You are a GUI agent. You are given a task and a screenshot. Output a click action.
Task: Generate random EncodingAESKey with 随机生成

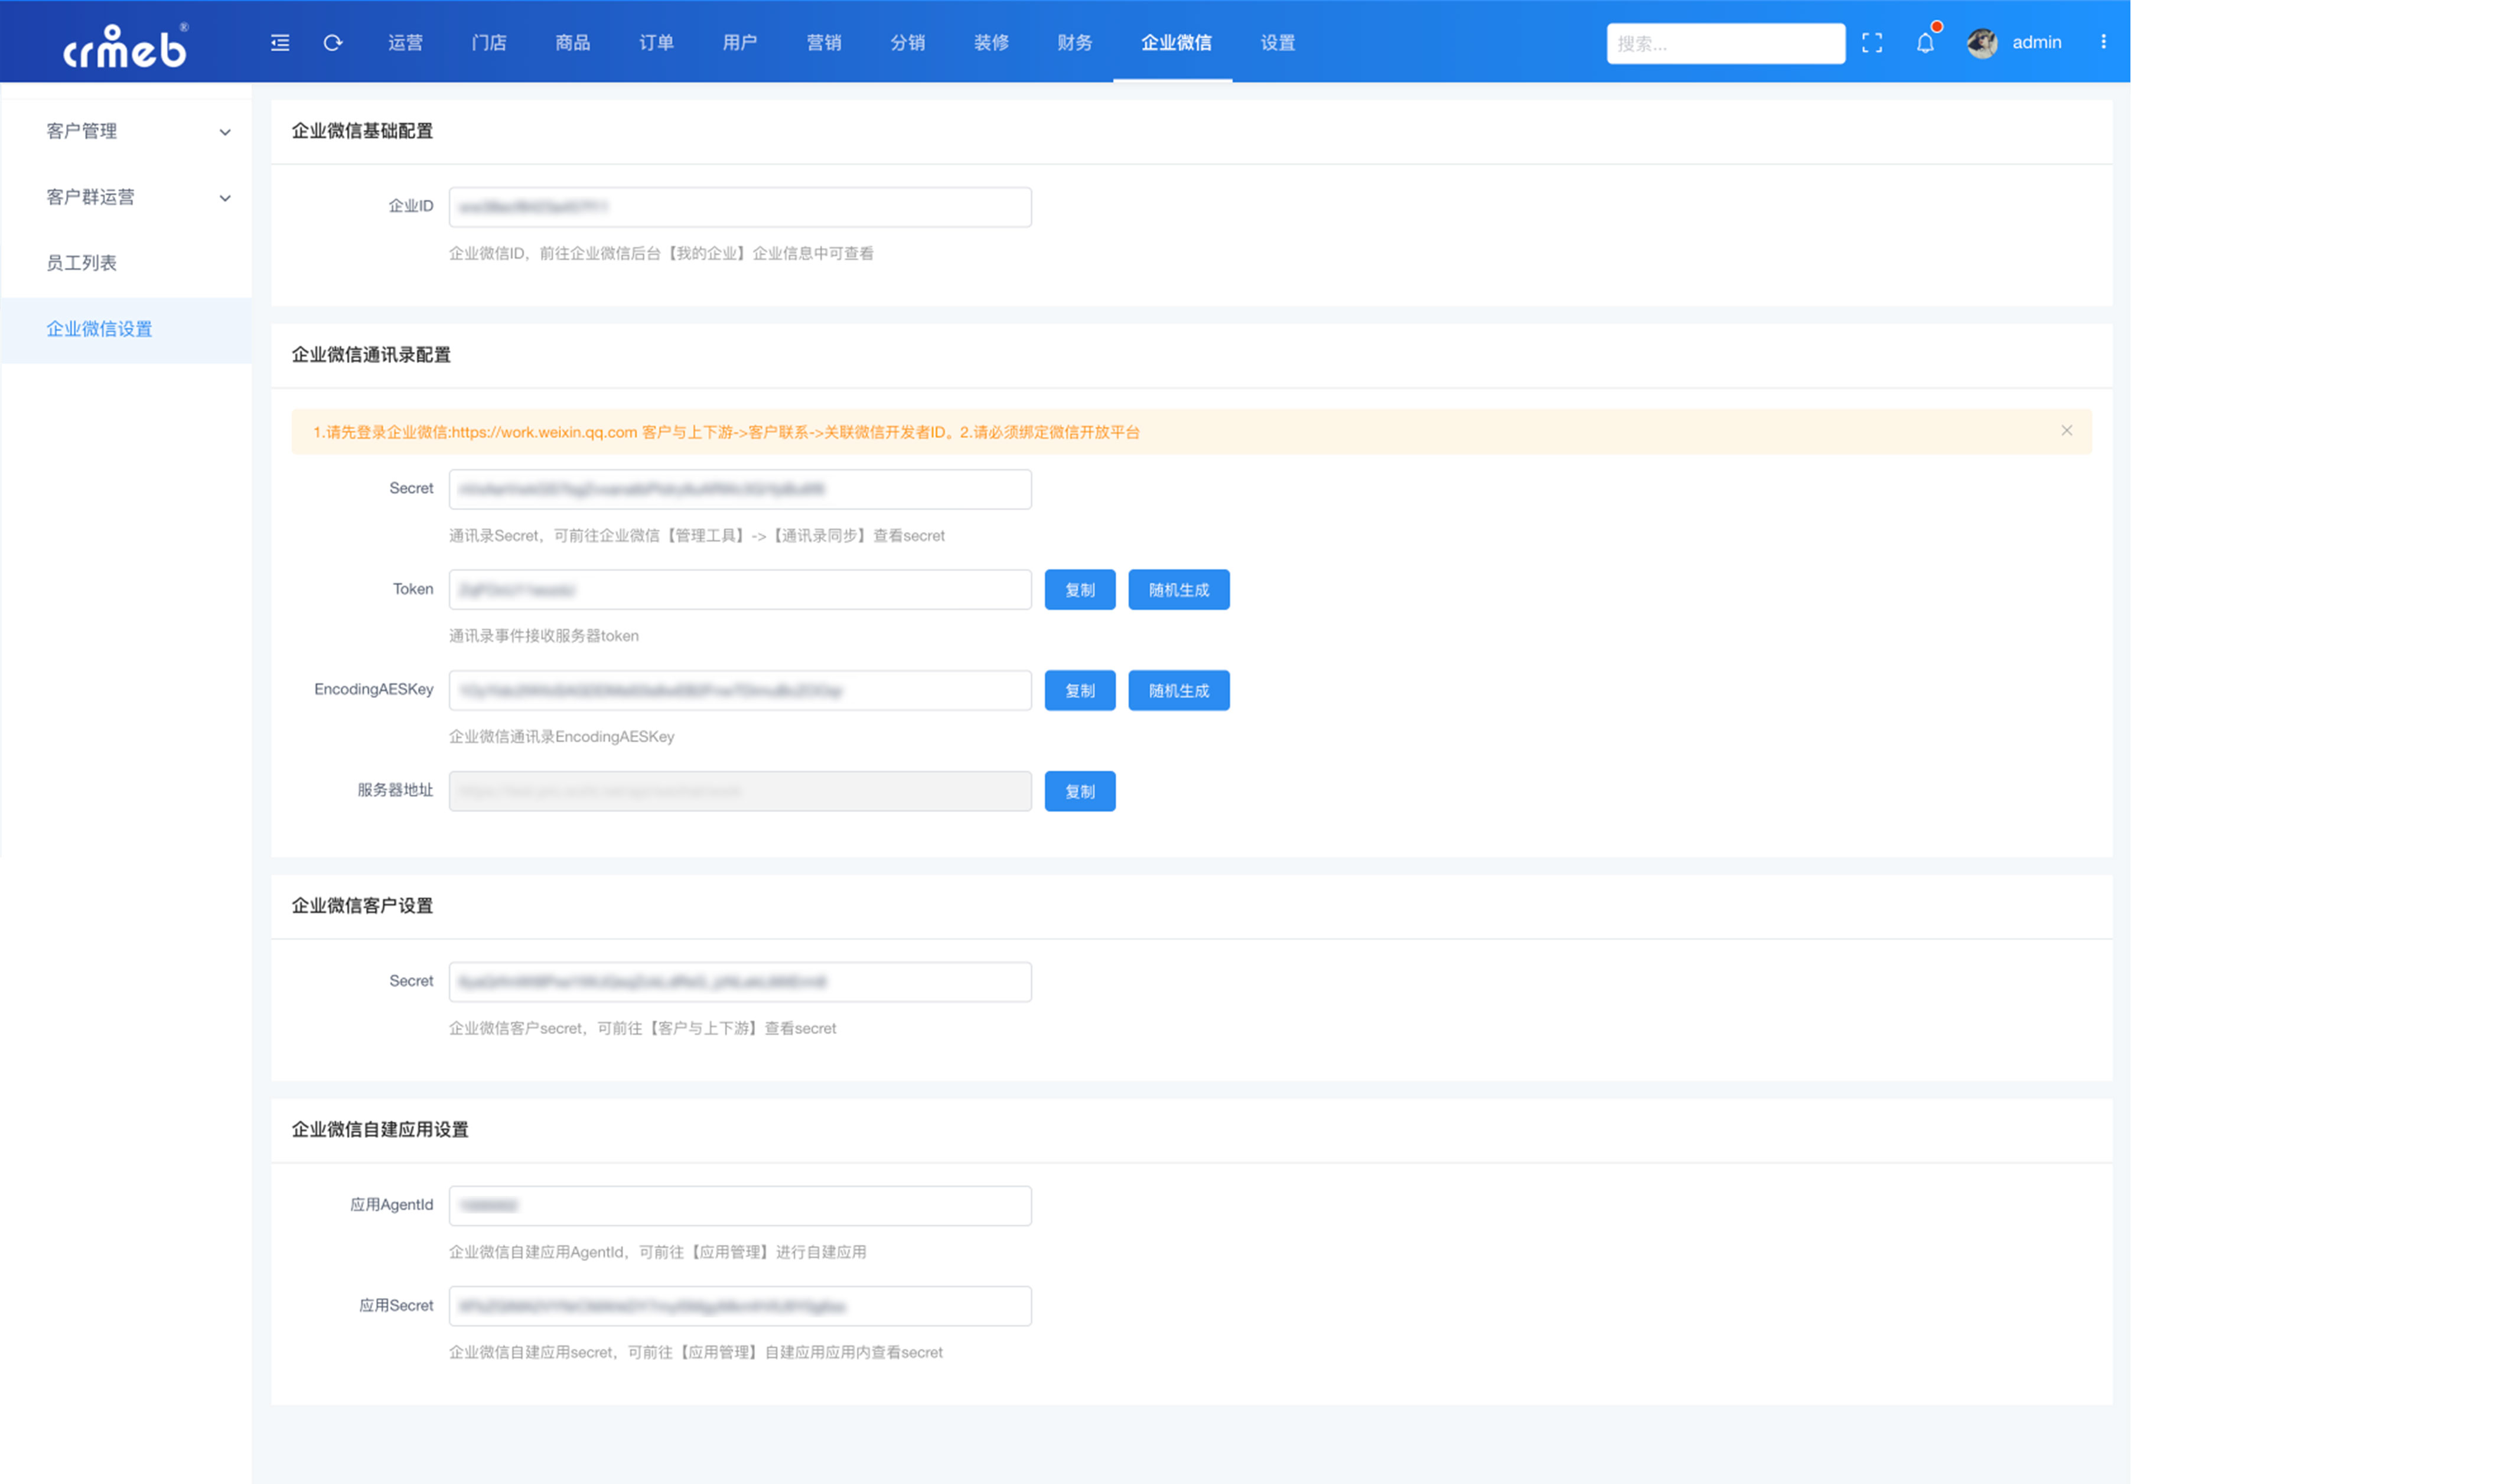(x=1179, y=691)
